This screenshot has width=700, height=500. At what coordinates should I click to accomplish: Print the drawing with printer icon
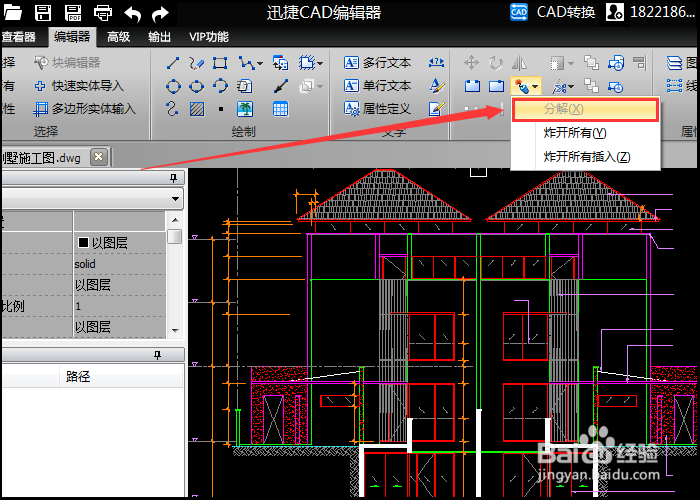(x=103, y=13)
